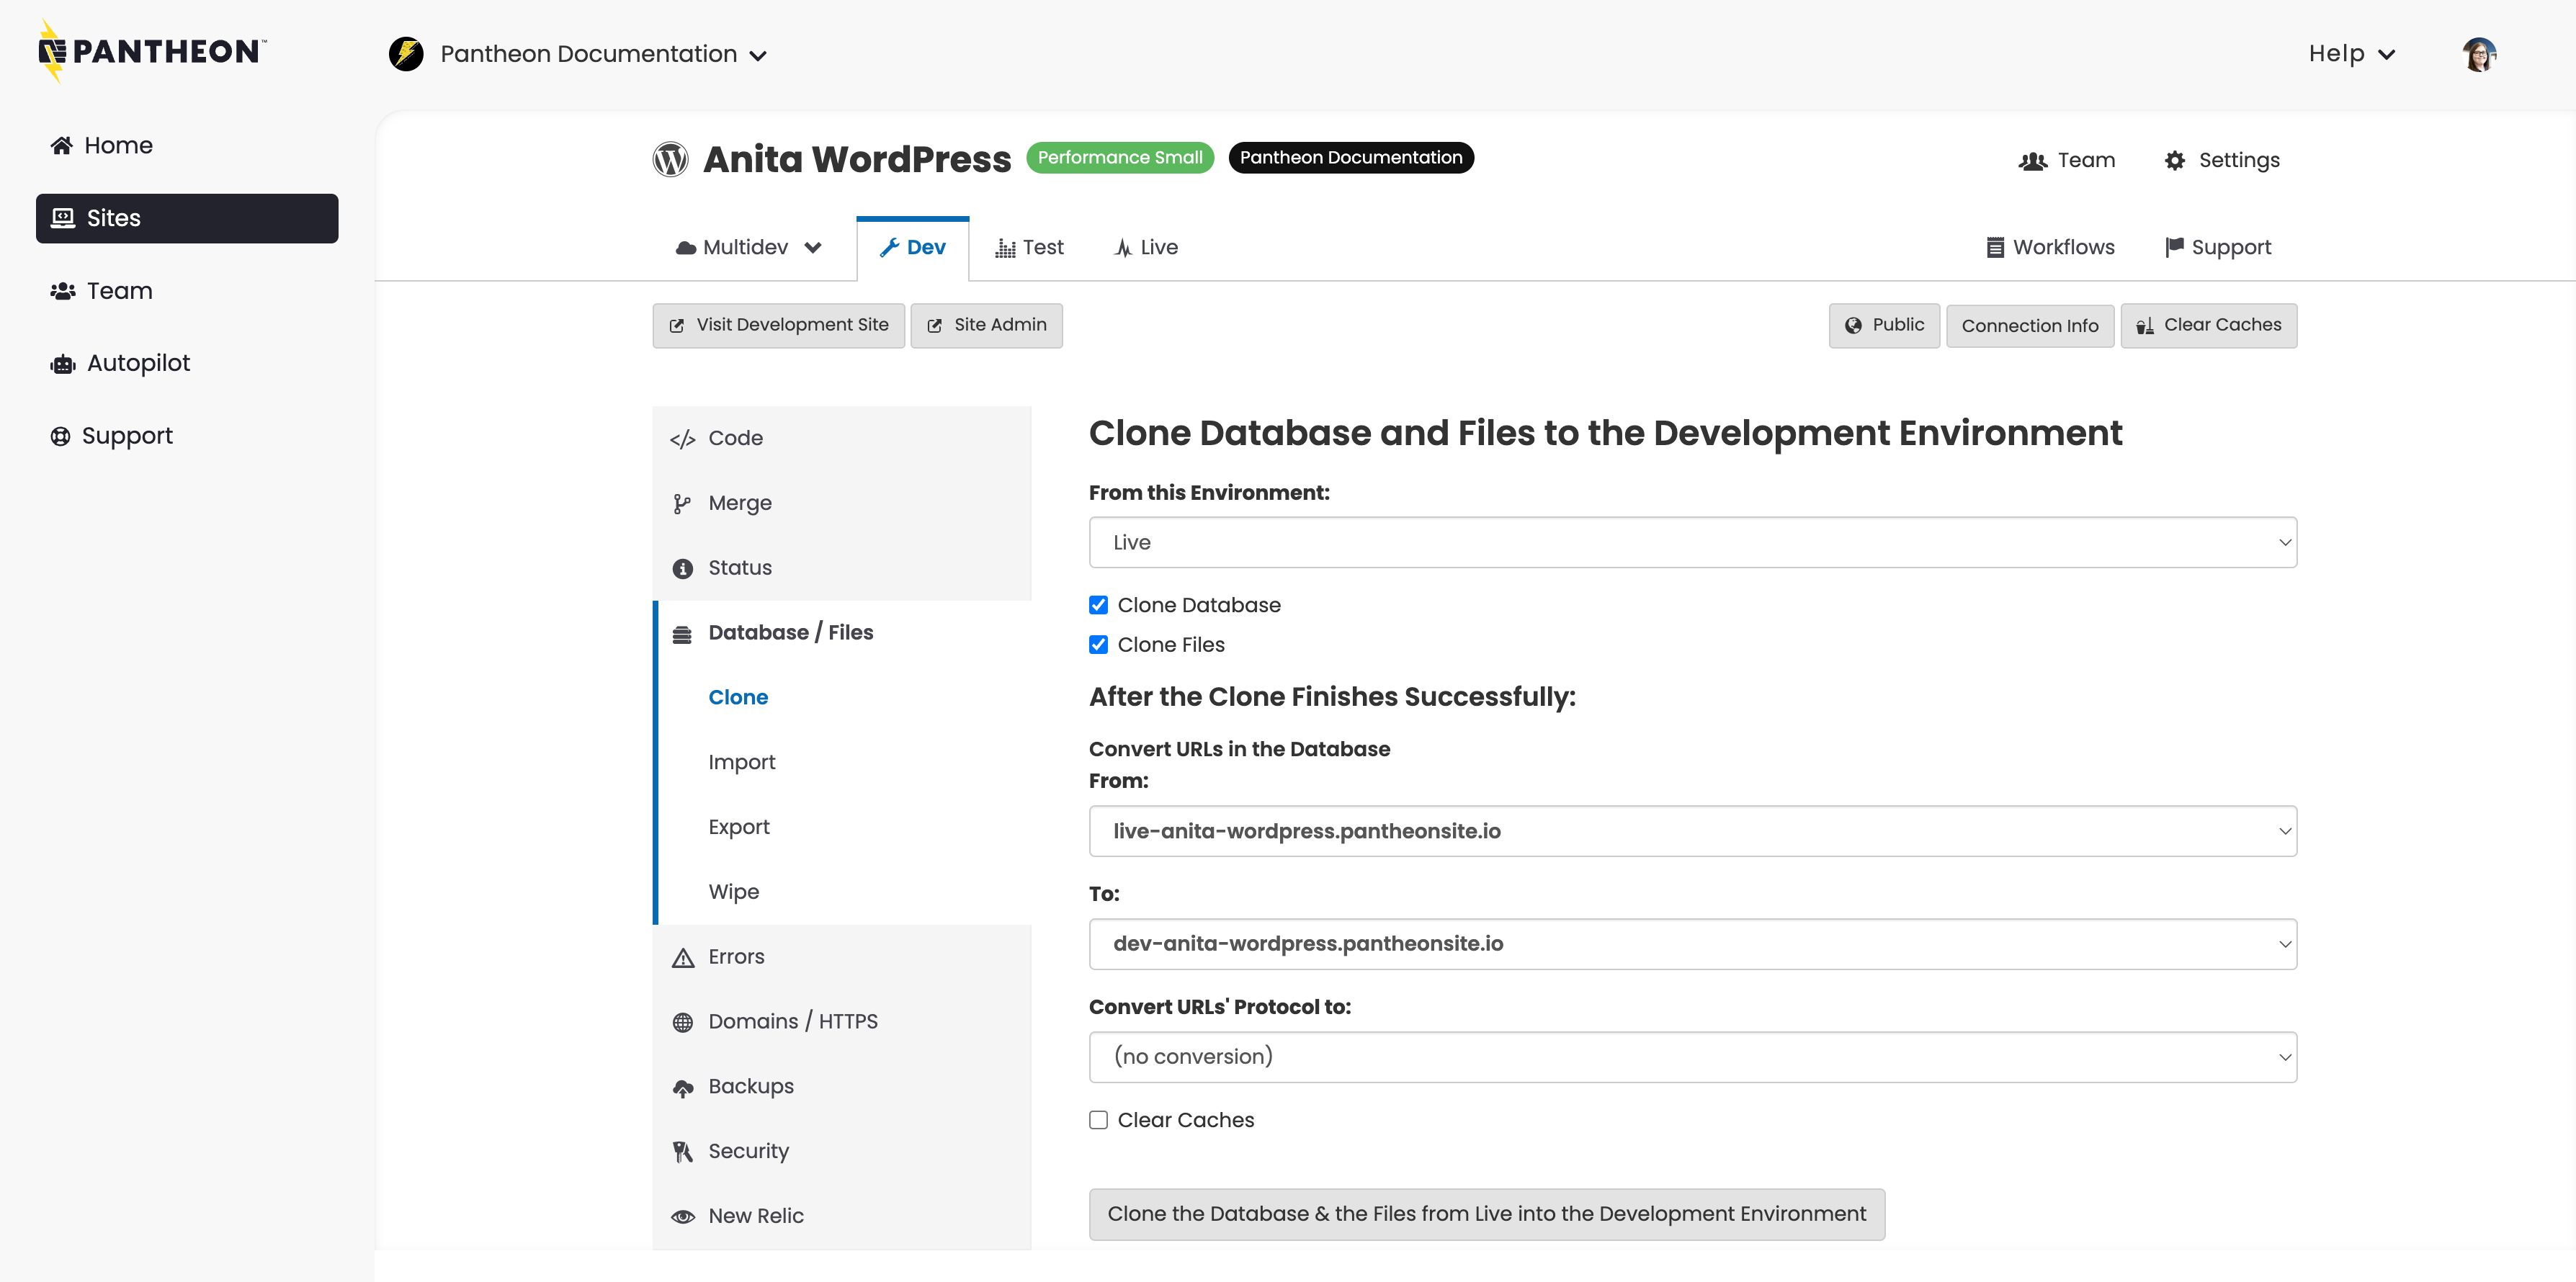Click the Wipe sidebar entry

[x=733, y=891]
